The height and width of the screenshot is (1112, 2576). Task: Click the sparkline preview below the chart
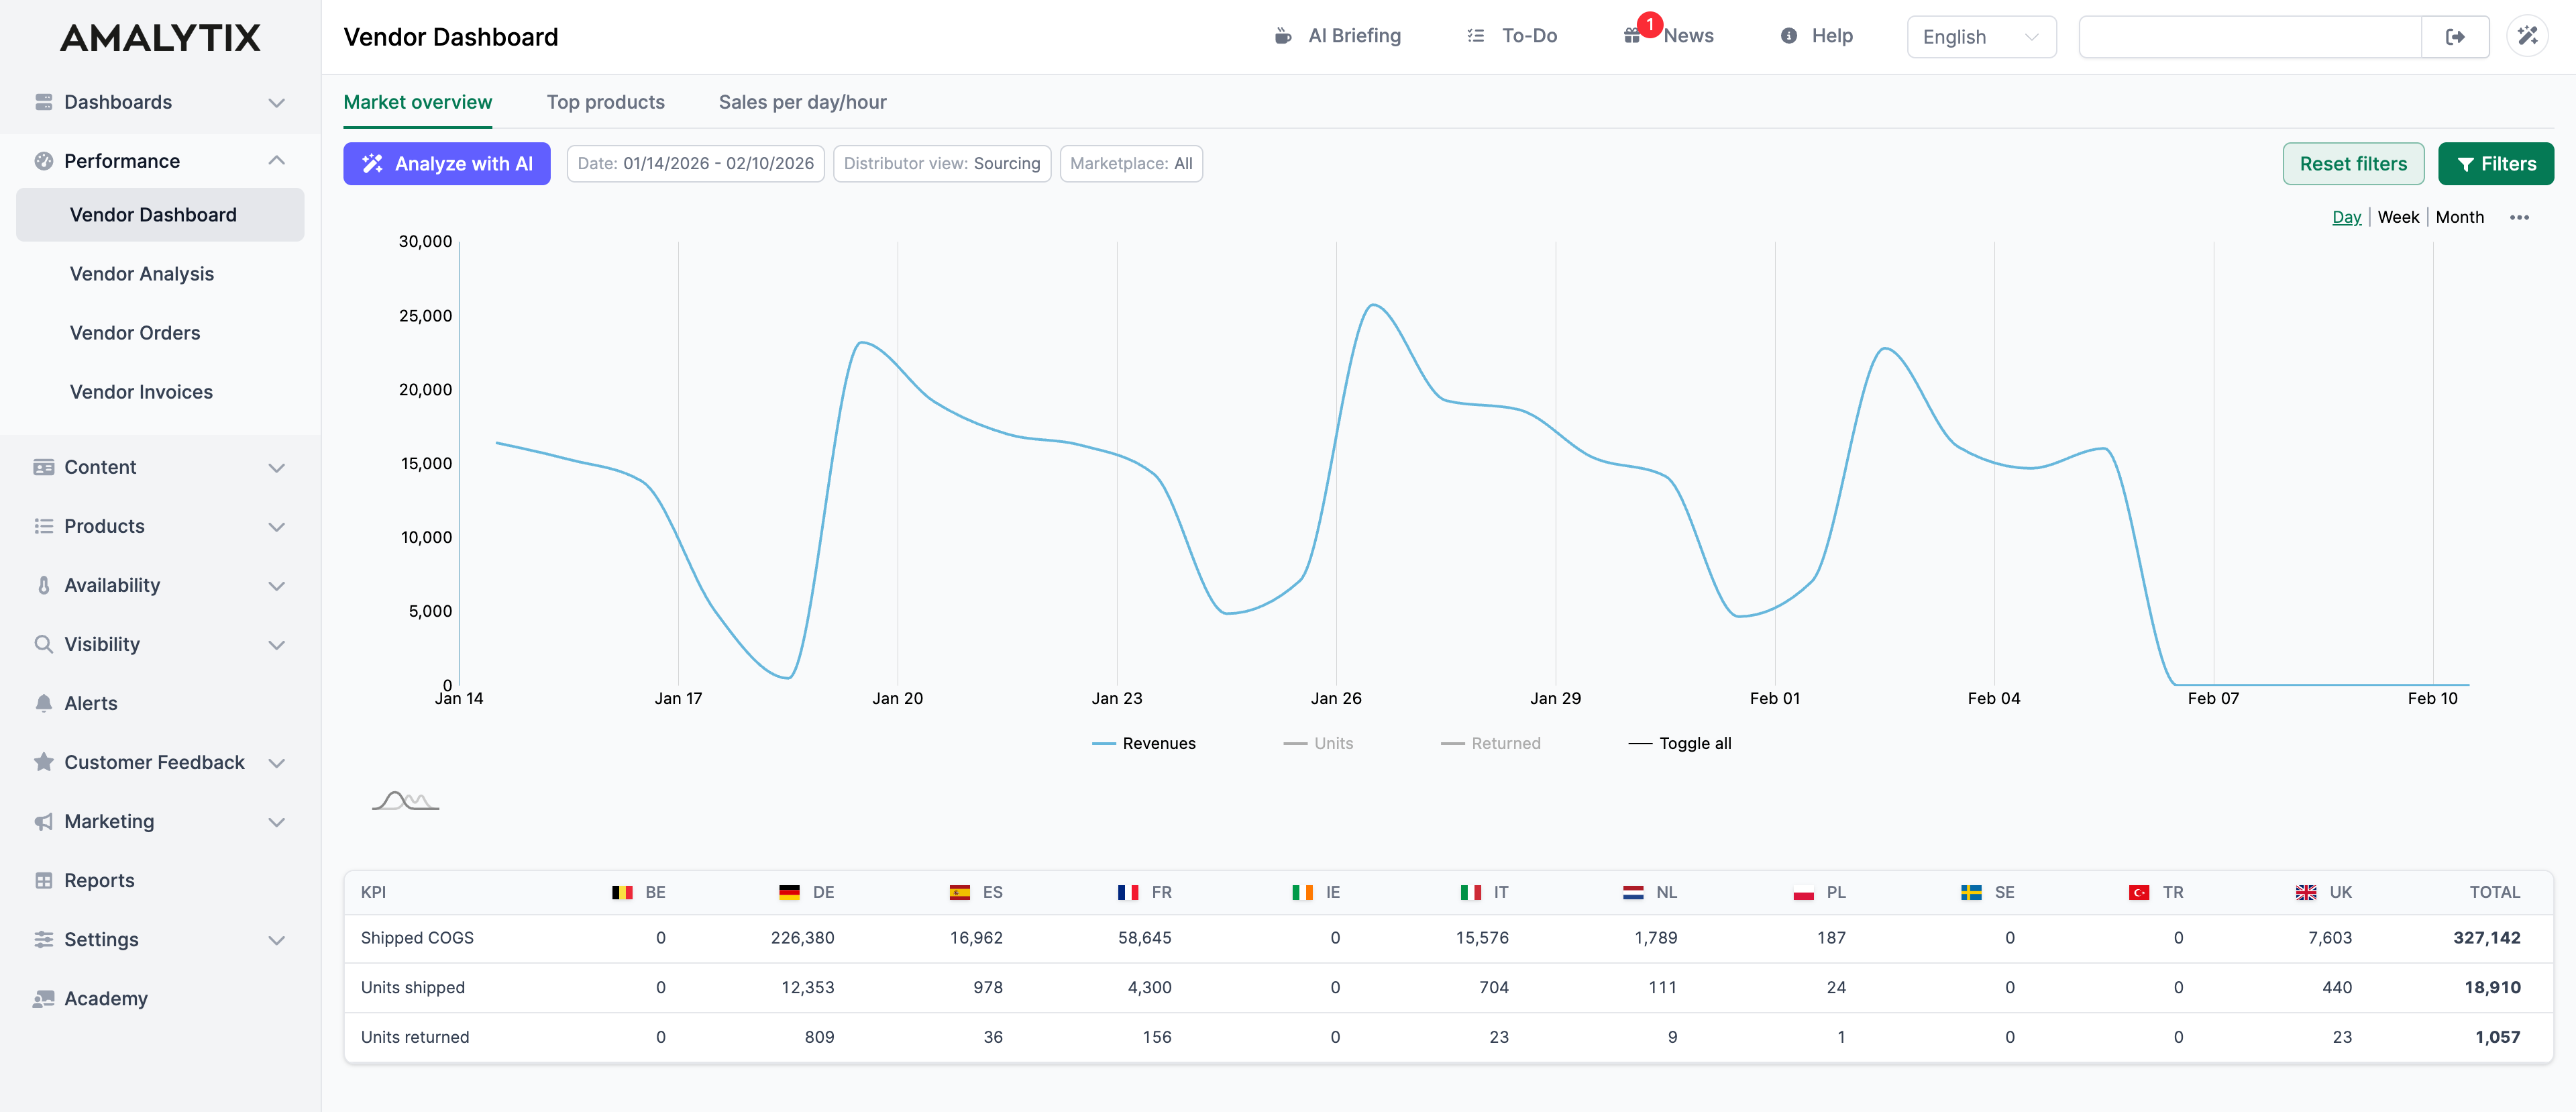pyautogui.click(x=406, y=800)
